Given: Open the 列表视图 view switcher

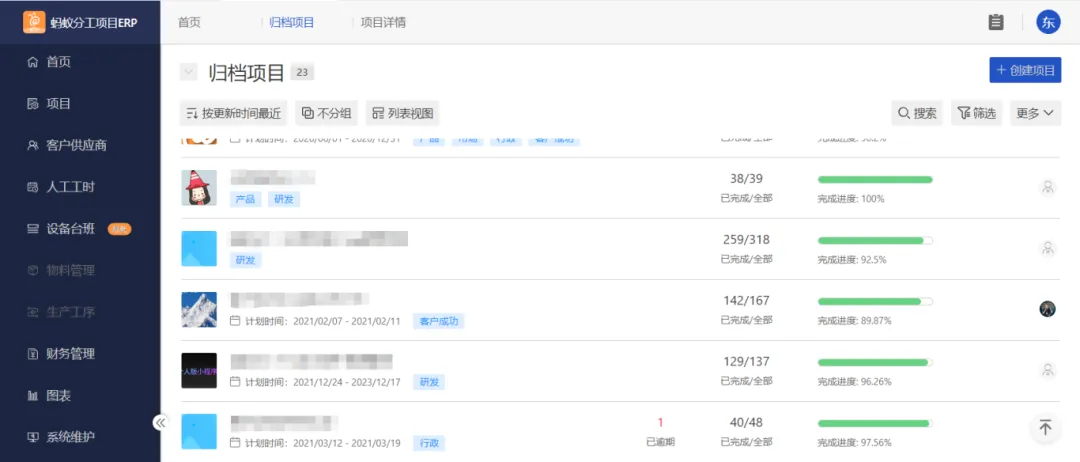Looking at the screenshot, I should pos(402,113).
